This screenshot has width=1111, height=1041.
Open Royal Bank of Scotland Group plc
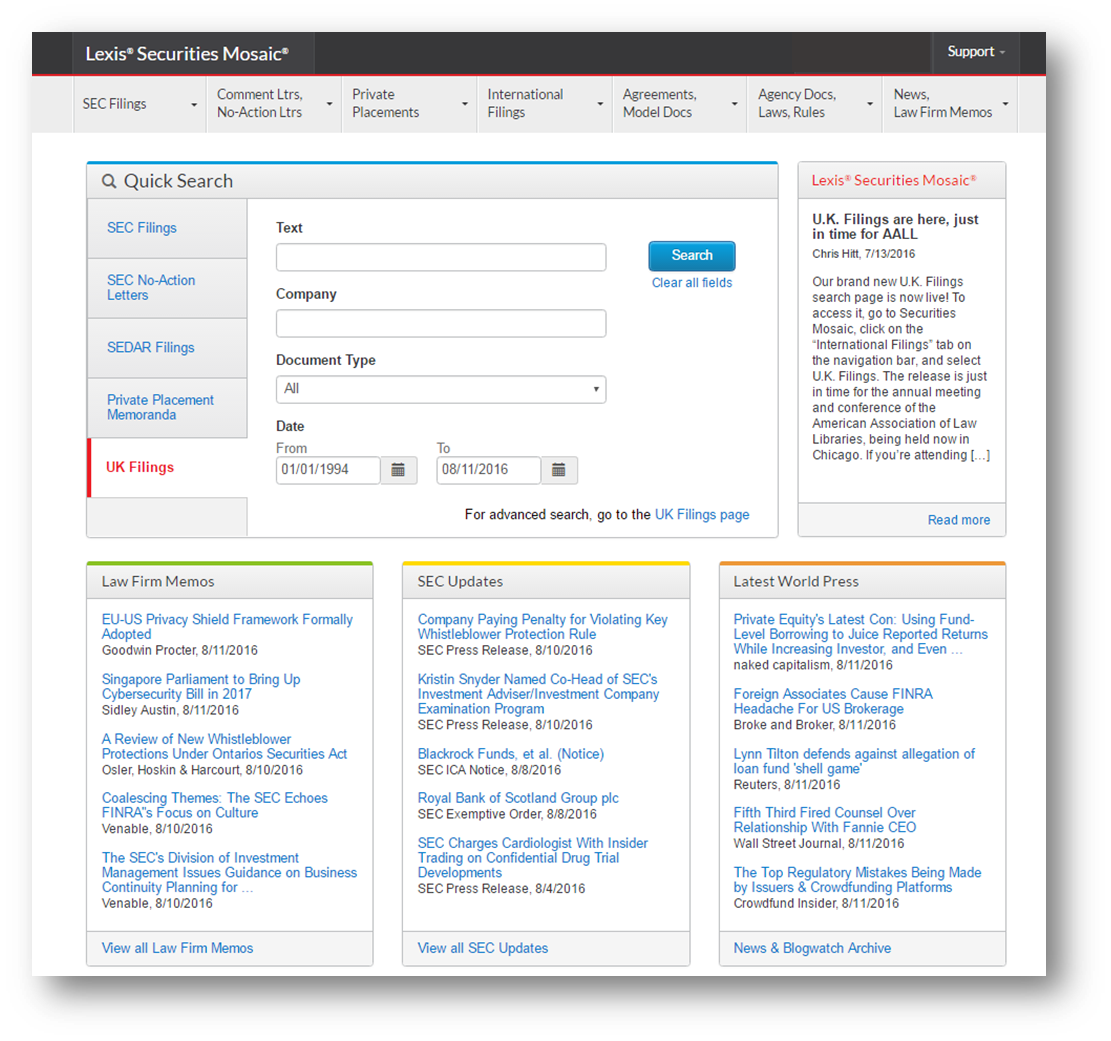click(x=518, y=799)
